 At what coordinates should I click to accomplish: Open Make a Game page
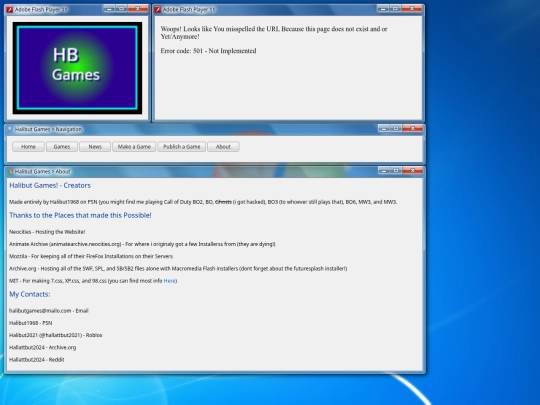point(134,147)
